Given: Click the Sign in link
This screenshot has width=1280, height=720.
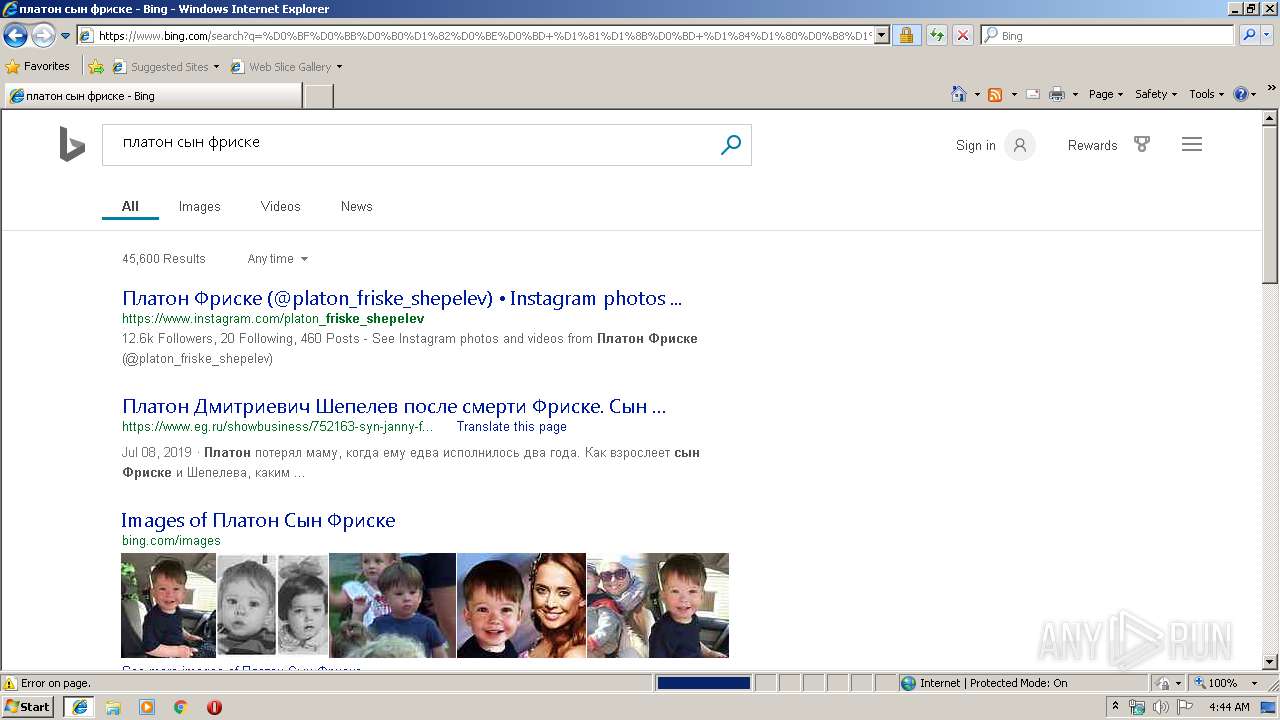Looking at the screenshot, I should click(x=975, y=146).
